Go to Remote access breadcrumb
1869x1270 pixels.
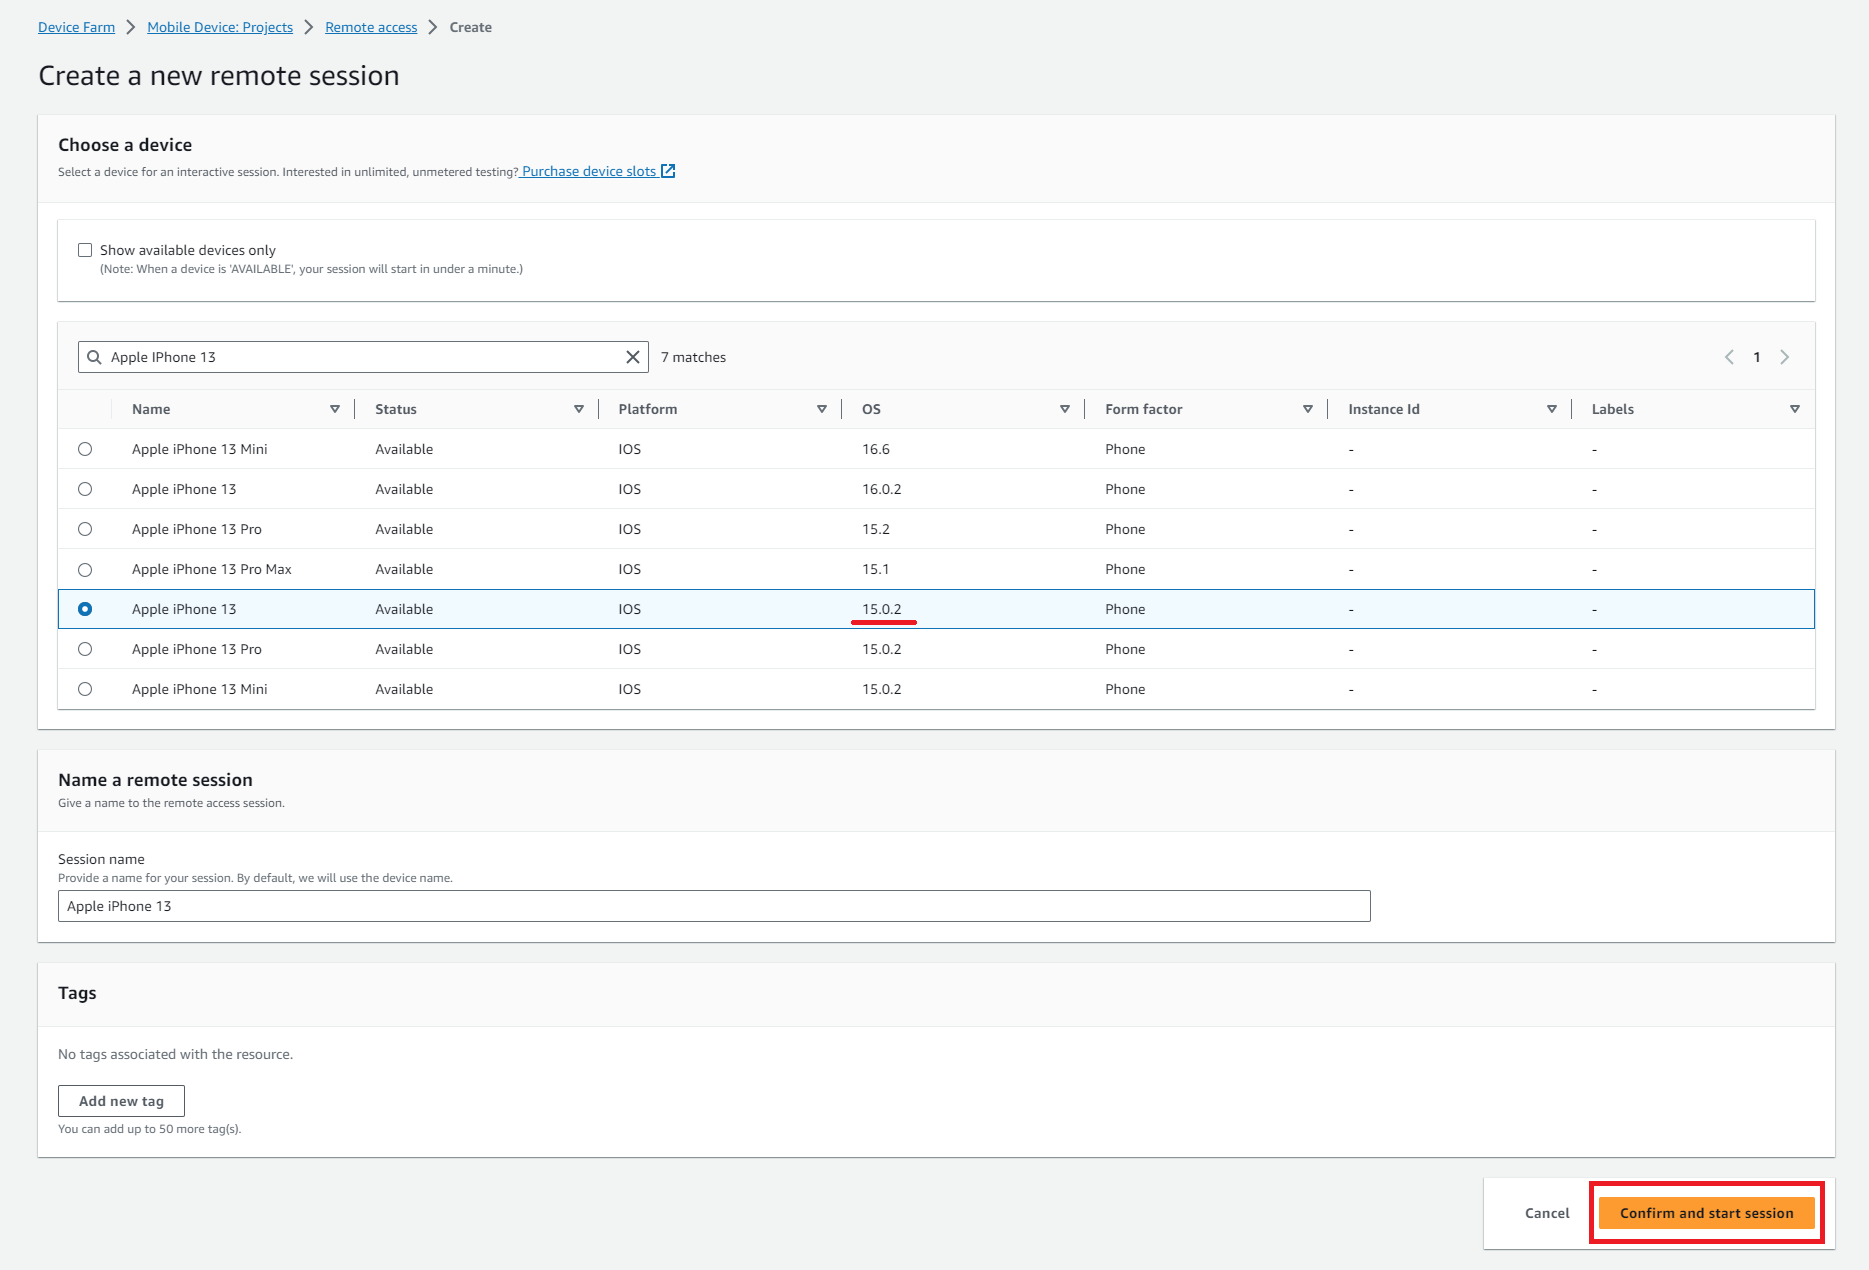click(371, 27)
